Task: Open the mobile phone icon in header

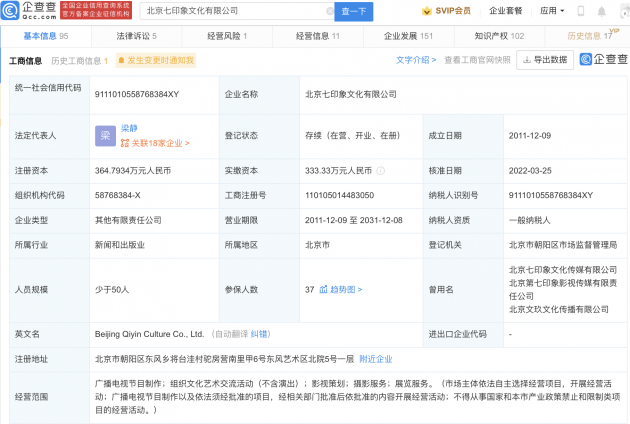Action: (581, 11)
